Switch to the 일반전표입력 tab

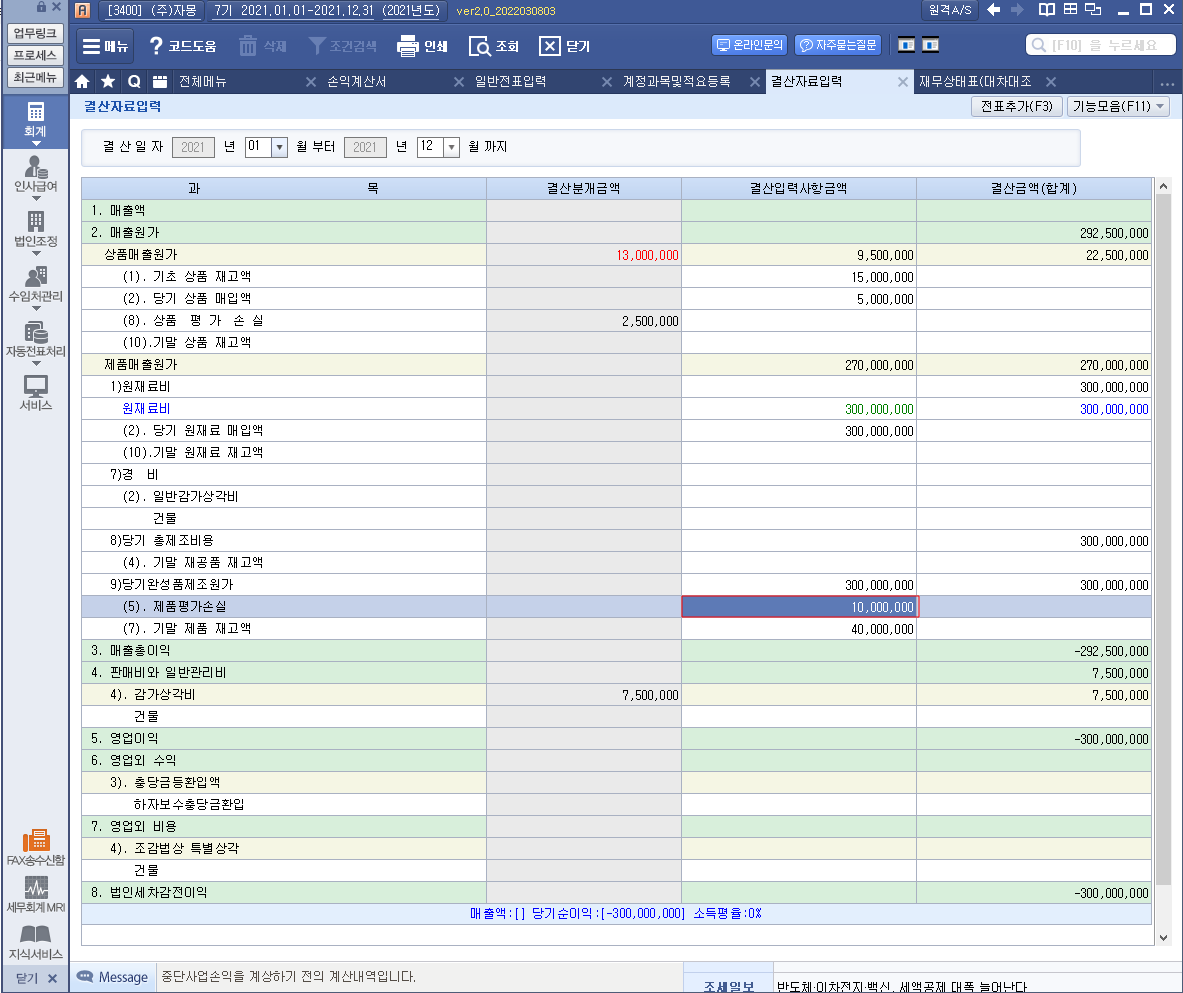(x=510, y=82)
